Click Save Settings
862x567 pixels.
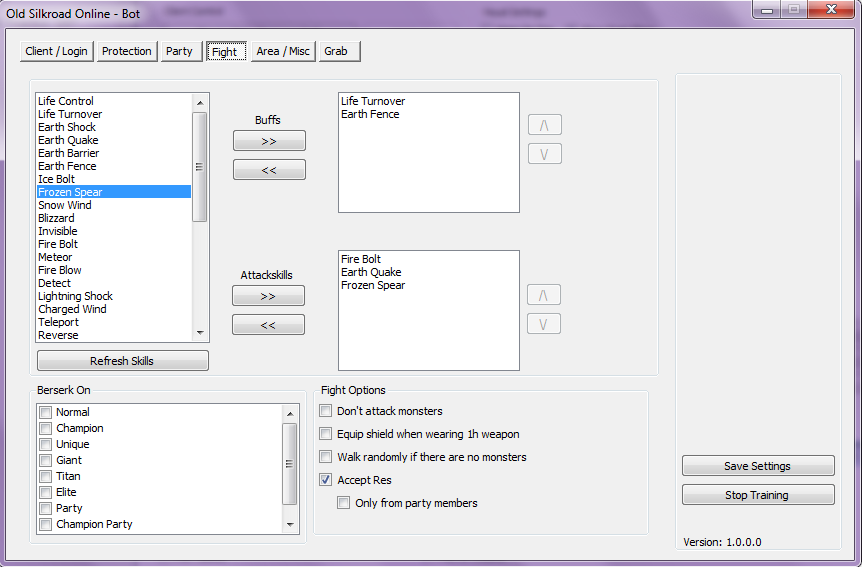click(758, 466)
